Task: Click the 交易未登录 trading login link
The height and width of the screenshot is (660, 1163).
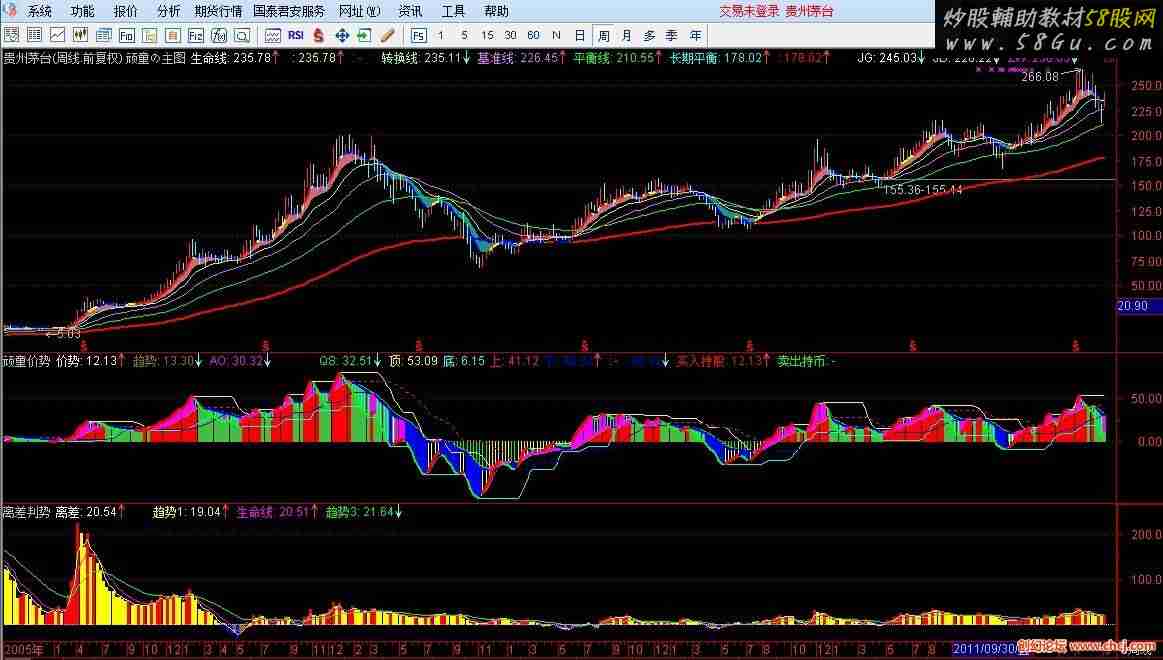Action: [x=748, y=11]
